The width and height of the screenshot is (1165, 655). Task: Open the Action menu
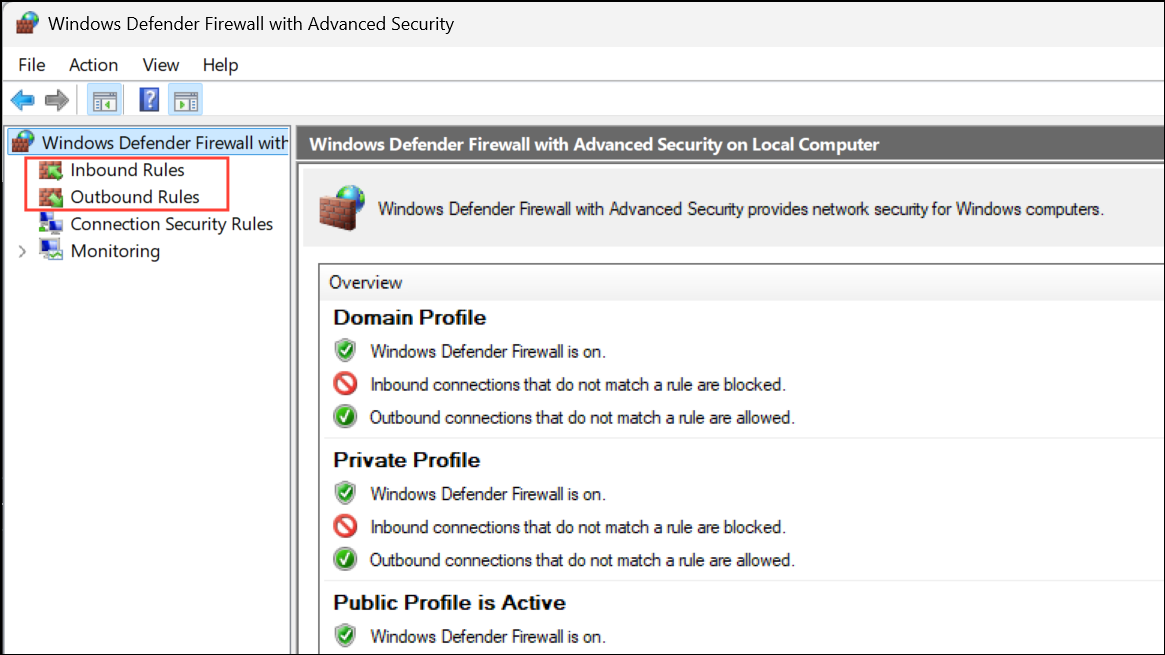93,65
